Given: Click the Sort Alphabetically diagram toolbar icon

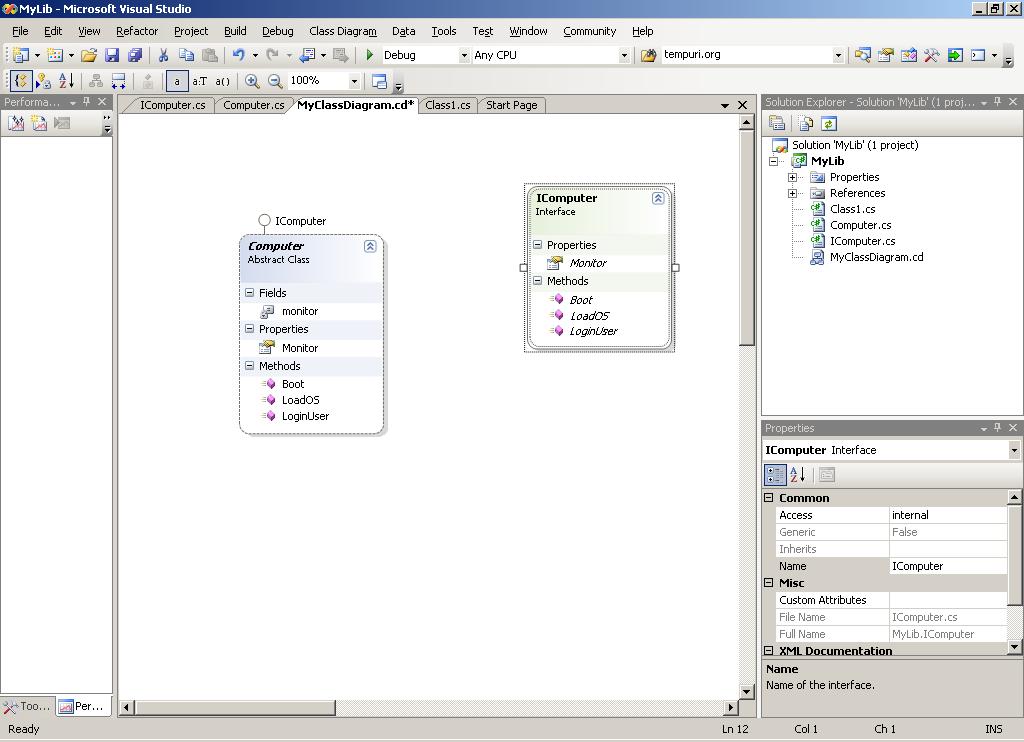Looking at the screenshot, I should 66,81.
